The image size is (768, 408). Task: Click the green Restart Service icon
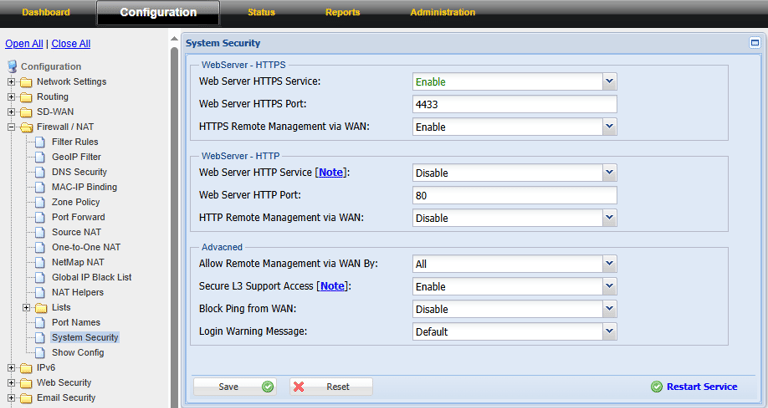[x=656, y=386]
